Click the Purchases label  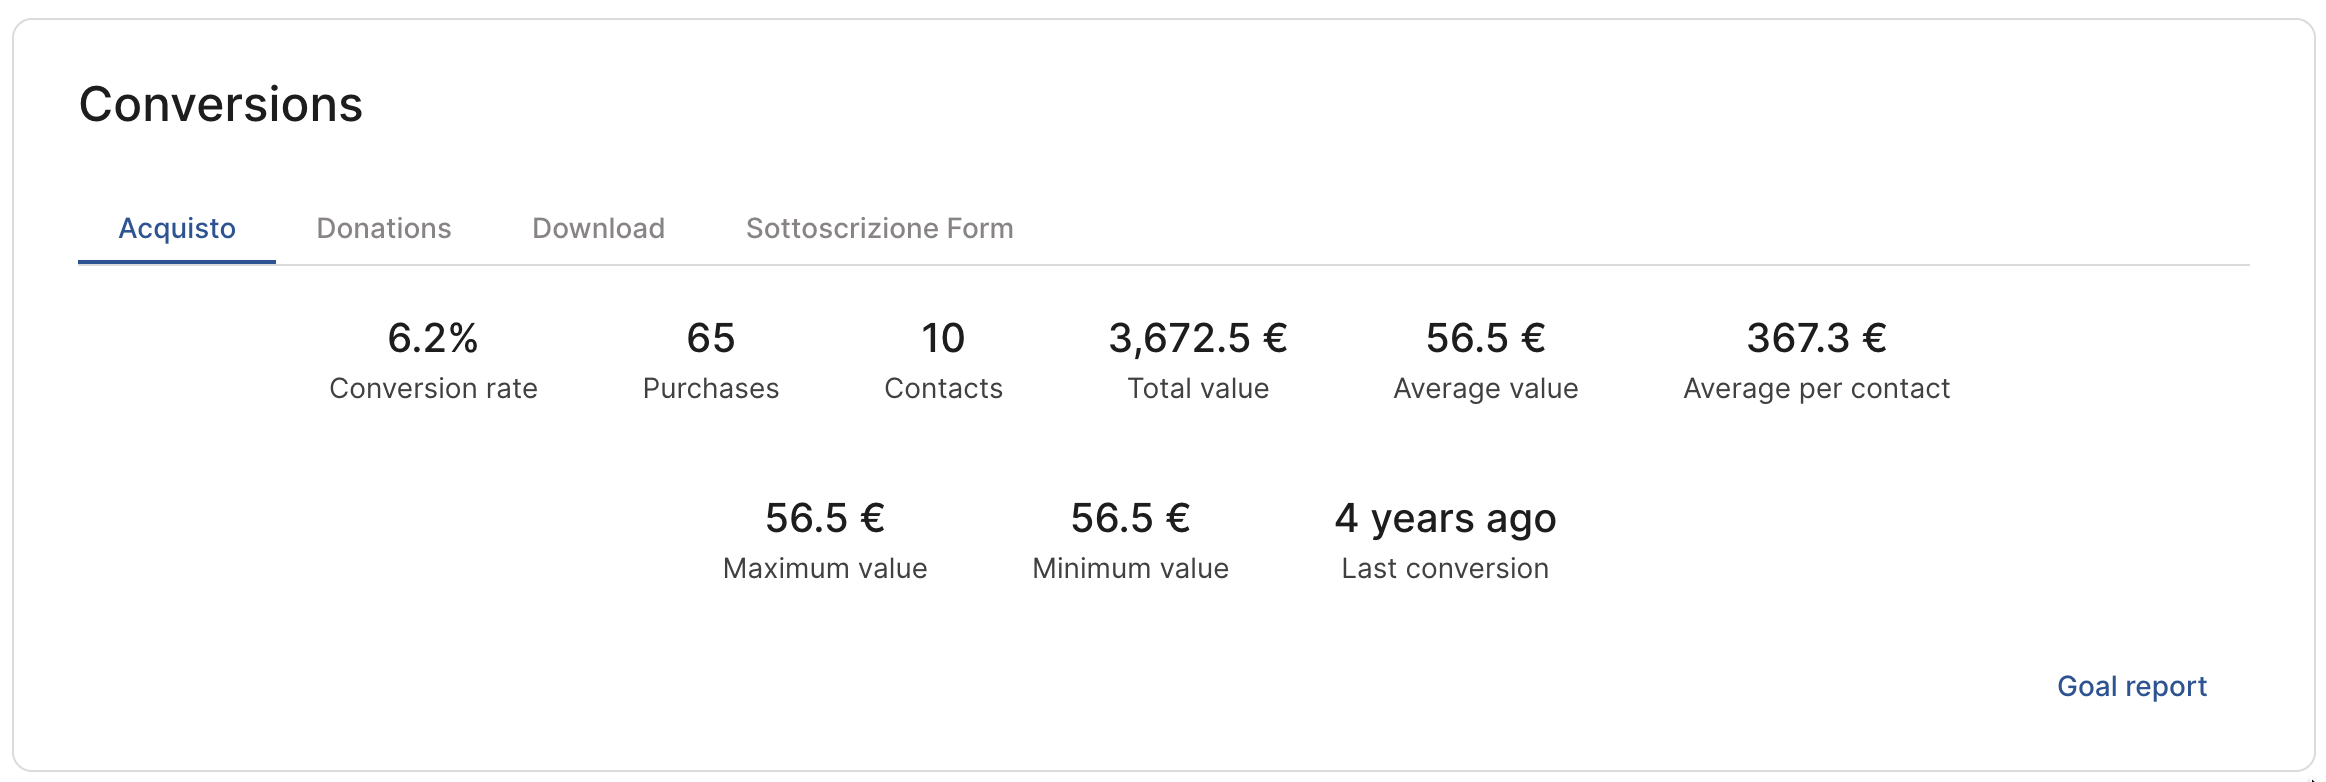point(711,388)
